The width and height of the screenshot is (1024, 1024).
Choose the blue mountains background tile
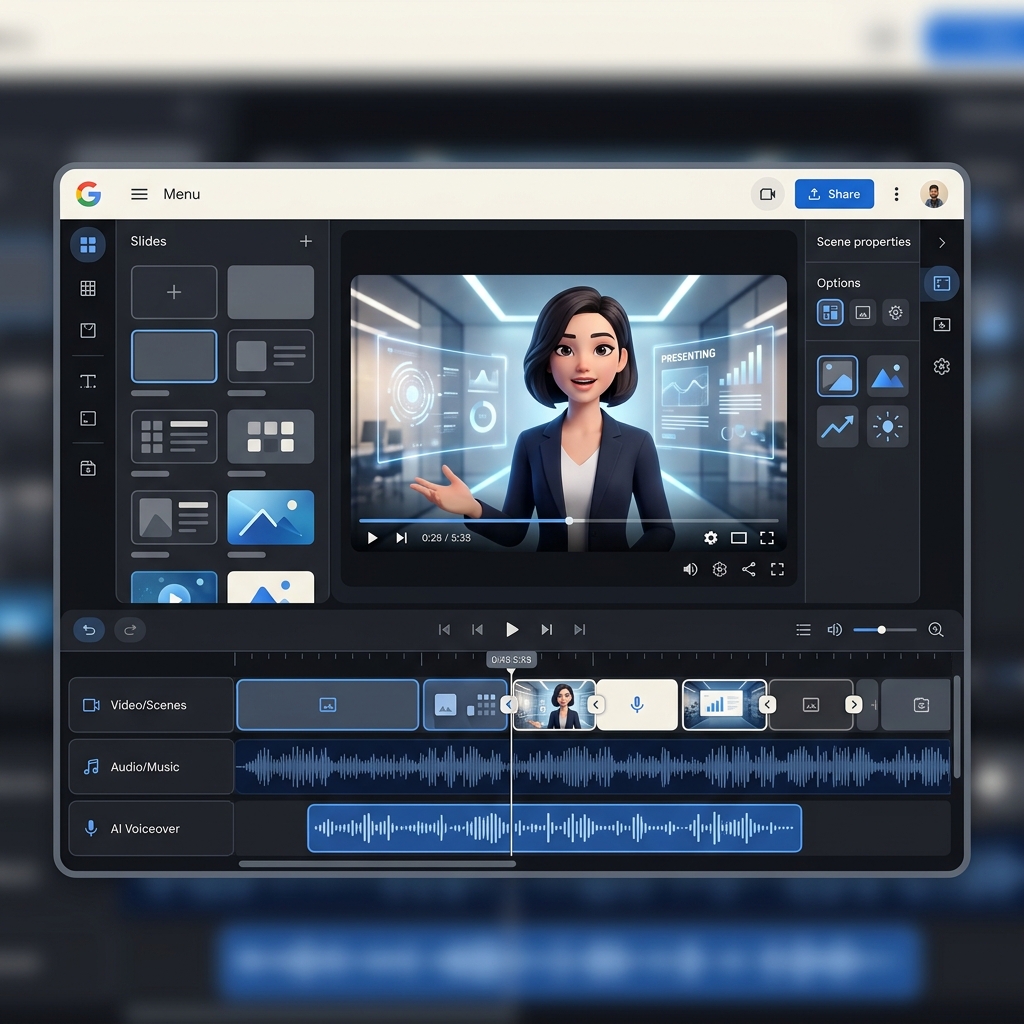(x=888, y=376)
